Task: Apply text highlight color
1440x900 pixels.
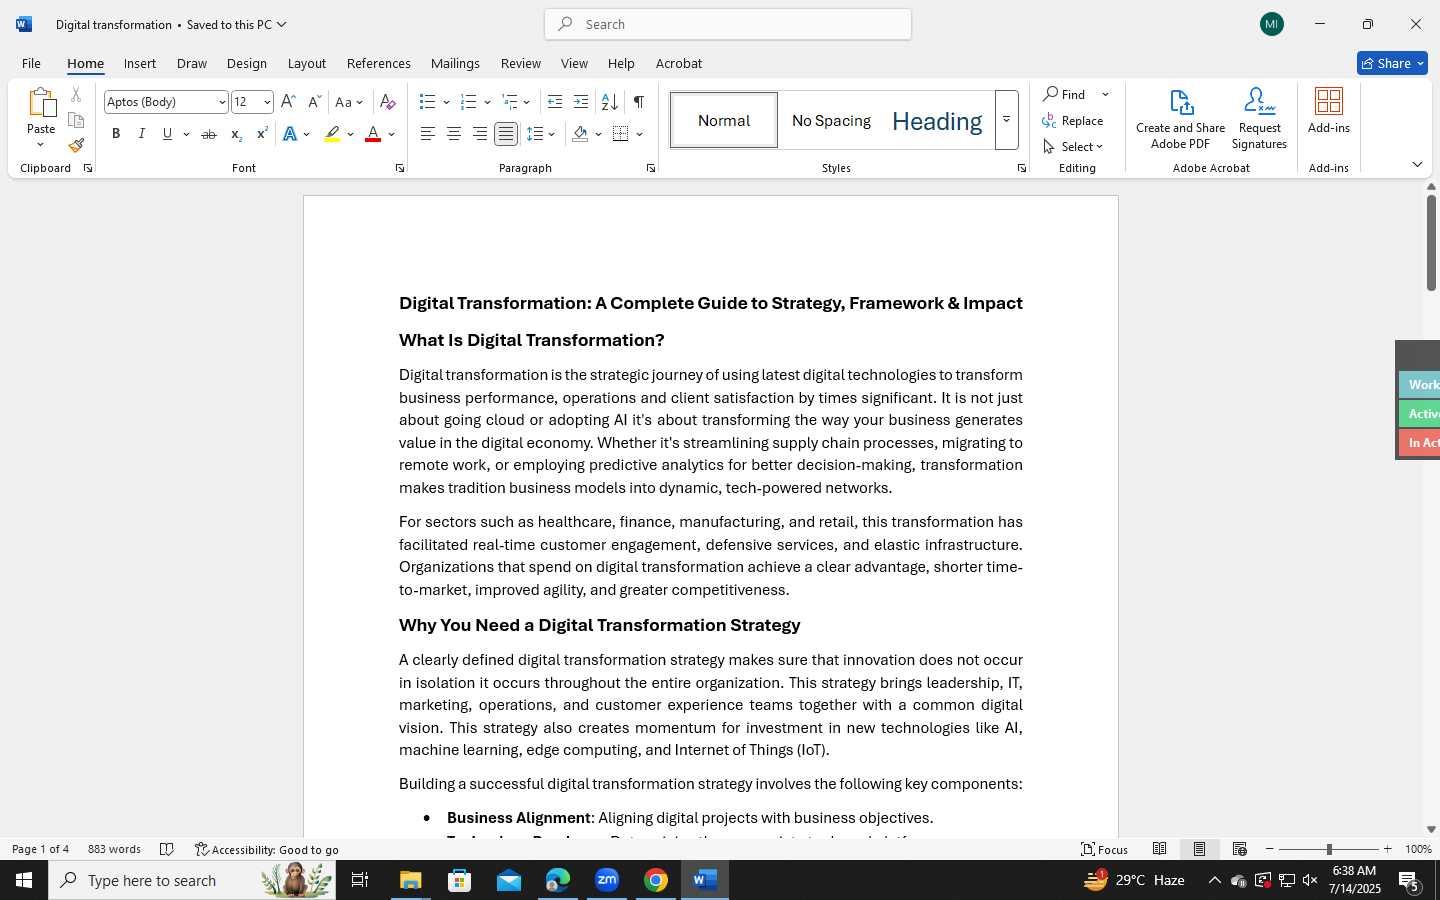Action: click(332, 134)
